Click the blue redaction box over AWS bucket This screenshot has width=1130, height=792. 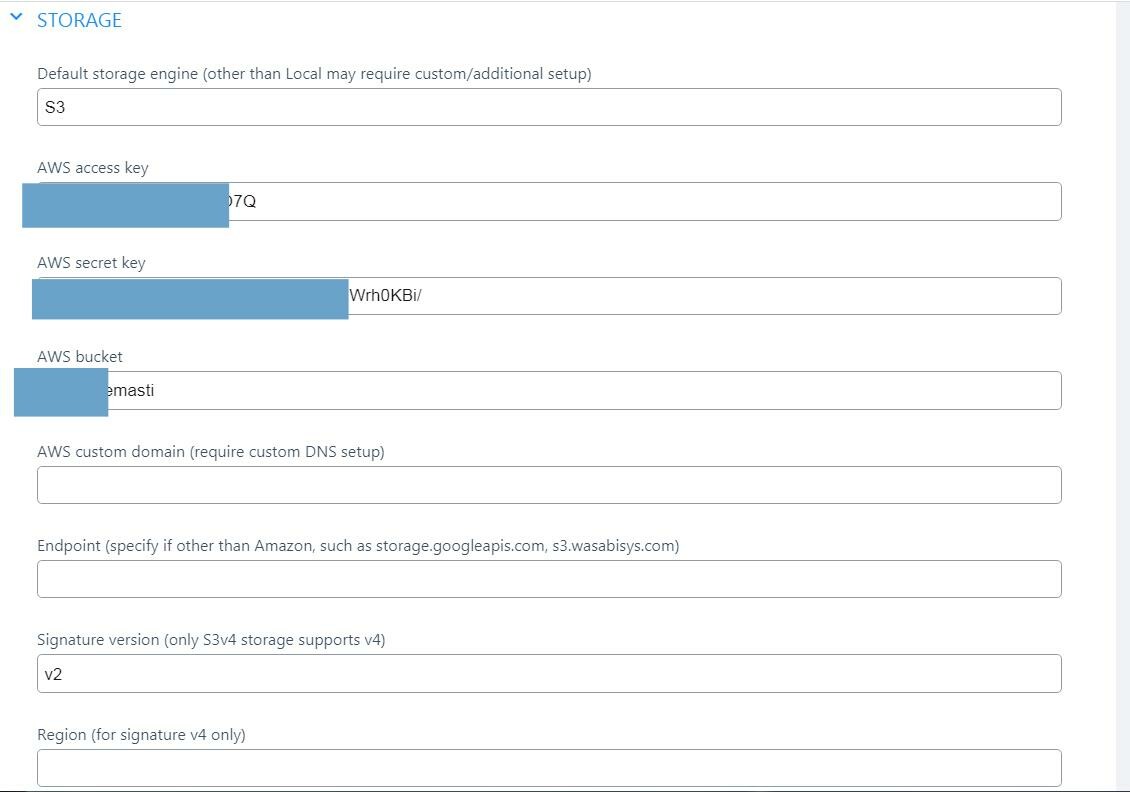pos(61,392)
